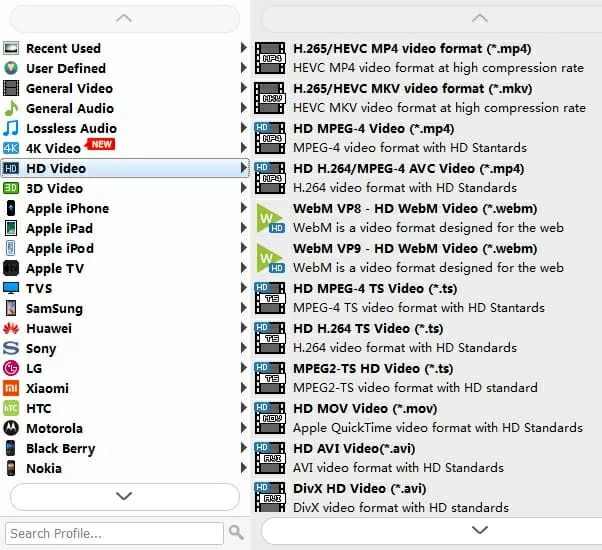Open the Apple iPad category
Screen dimensions: 602x550
[125, 228]
